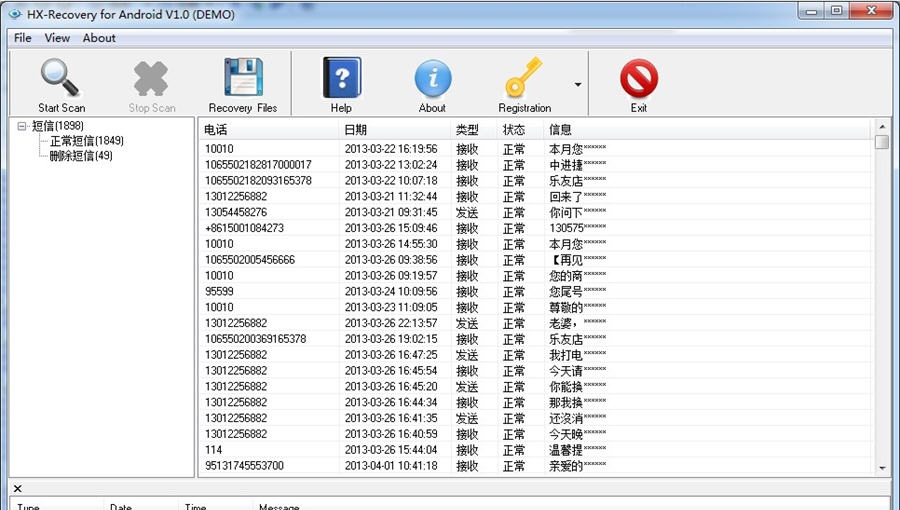This screenshot has height=510, width=900.
Task: Click message preview 本月您 of 16:19:56 row
Action: point(577,149)
